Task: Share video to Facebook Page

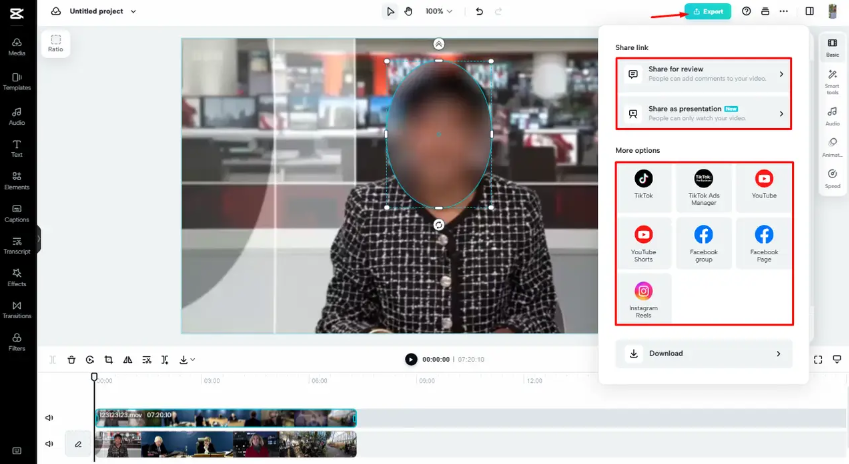Action: (x=764, y=244)
